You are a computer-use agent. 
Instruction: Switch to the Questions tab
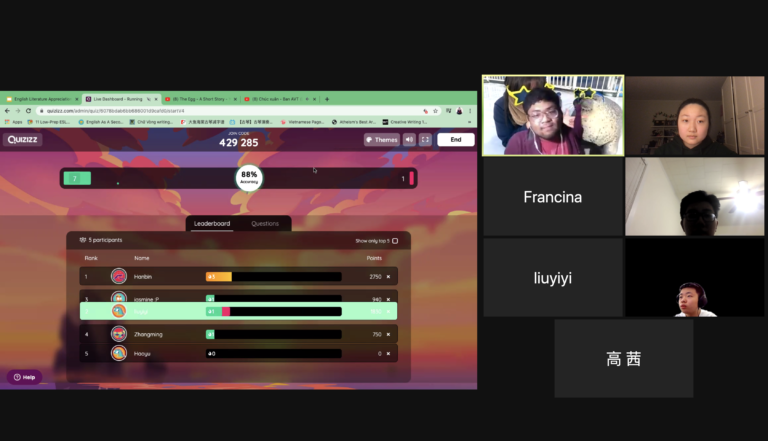pos(265,223)
